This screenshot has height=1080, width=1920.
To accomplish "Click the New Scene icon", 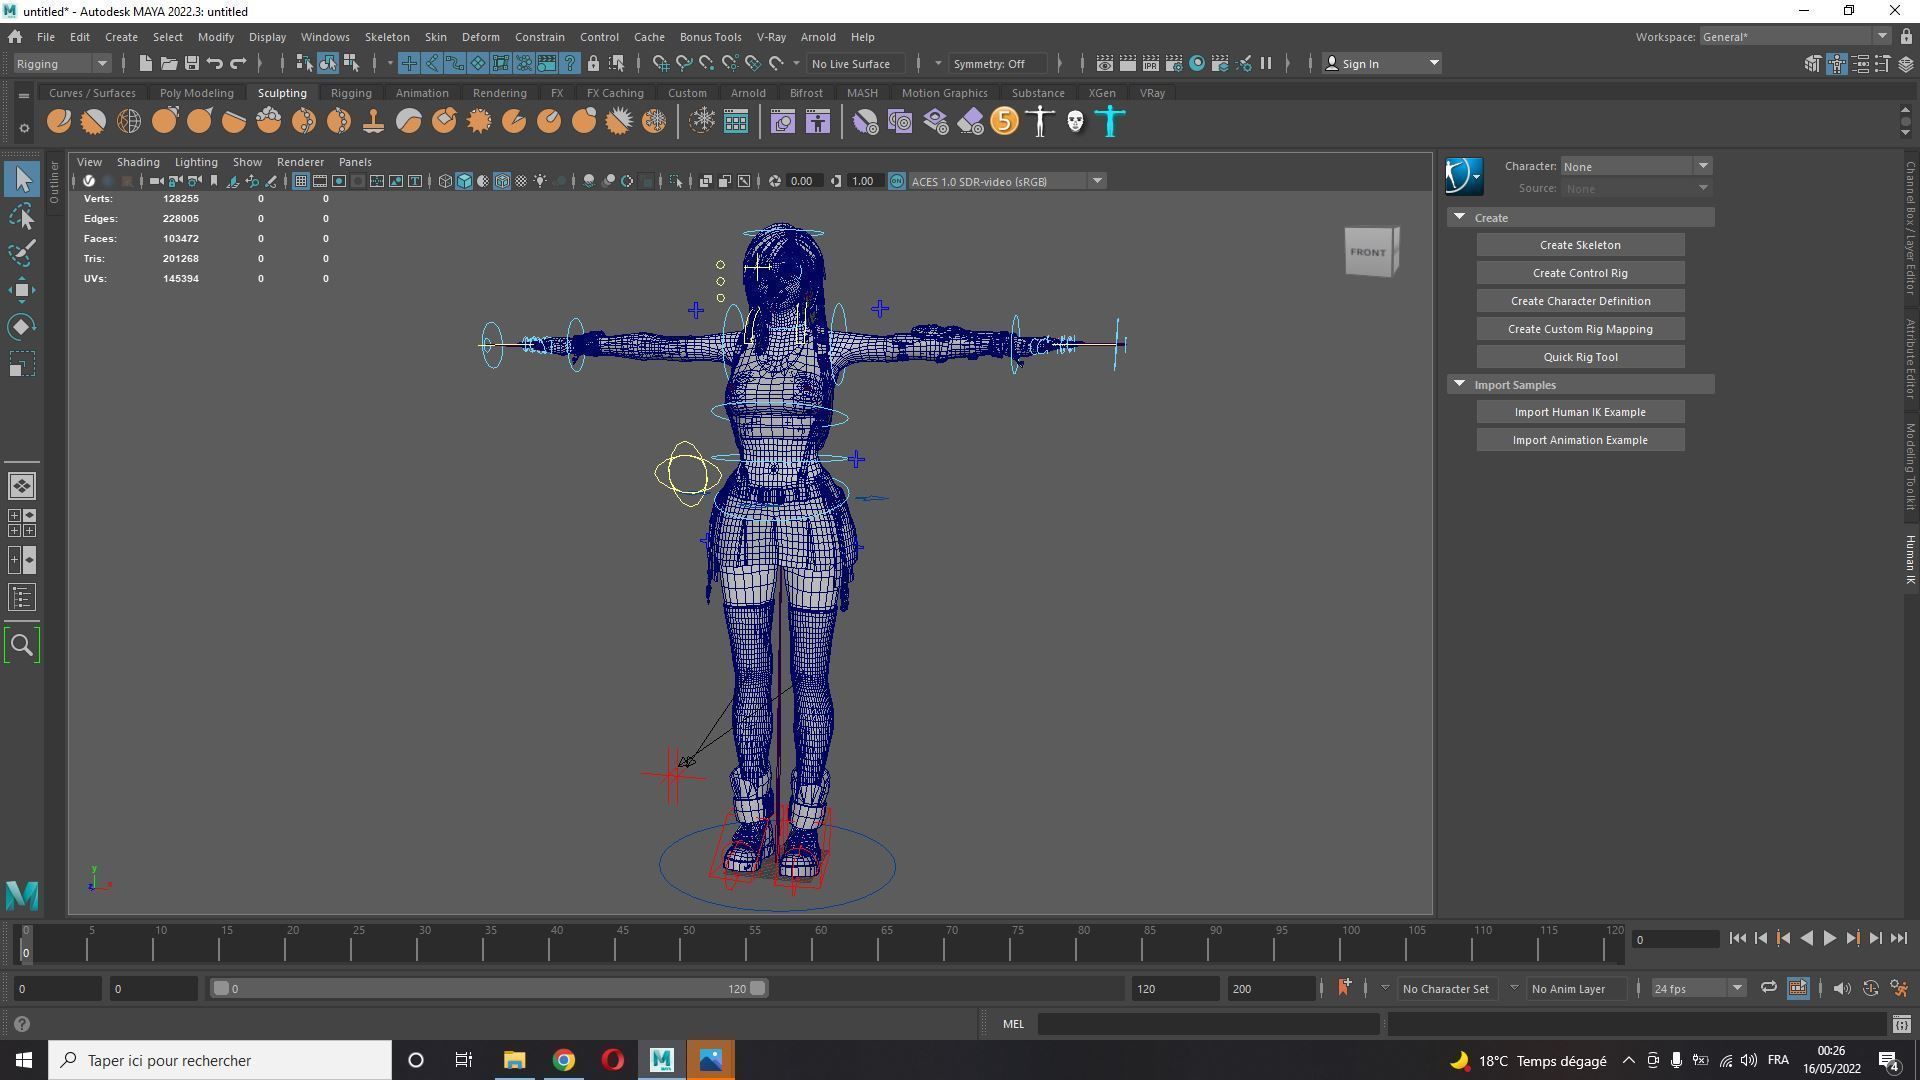I will pyautogui.click(x=146, y=63).
